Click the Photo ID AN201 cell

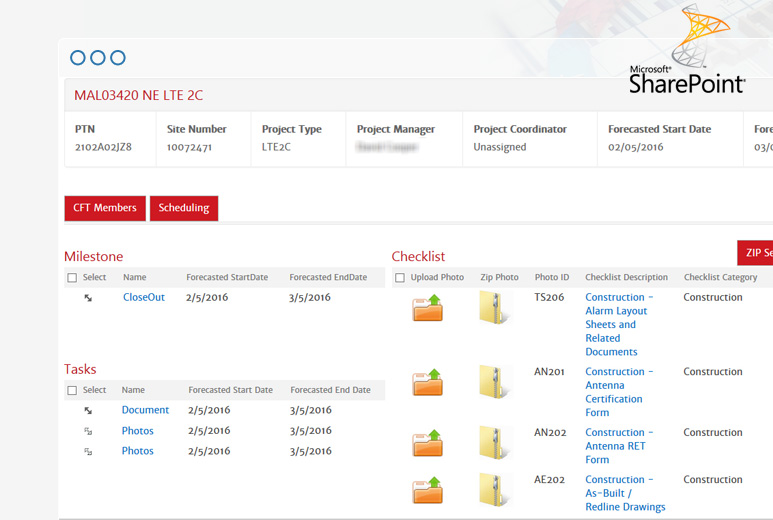[549, 372]
